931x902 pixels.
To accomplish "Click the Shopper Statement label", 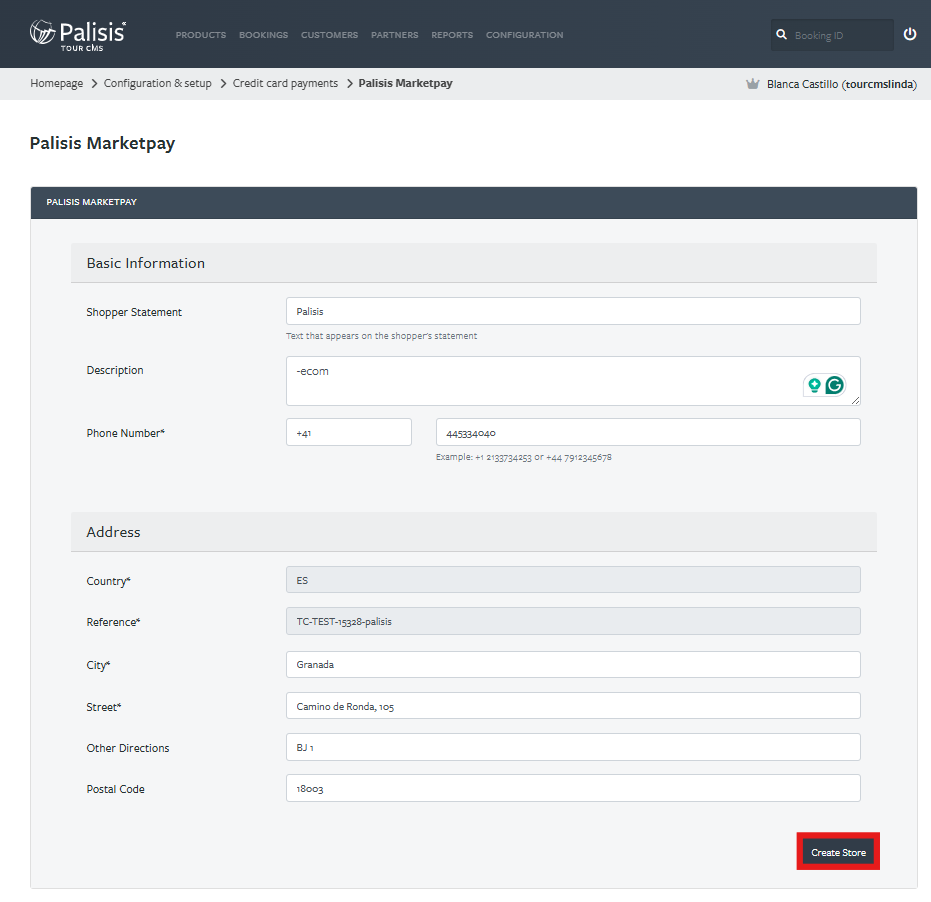I will coord(134,312).
